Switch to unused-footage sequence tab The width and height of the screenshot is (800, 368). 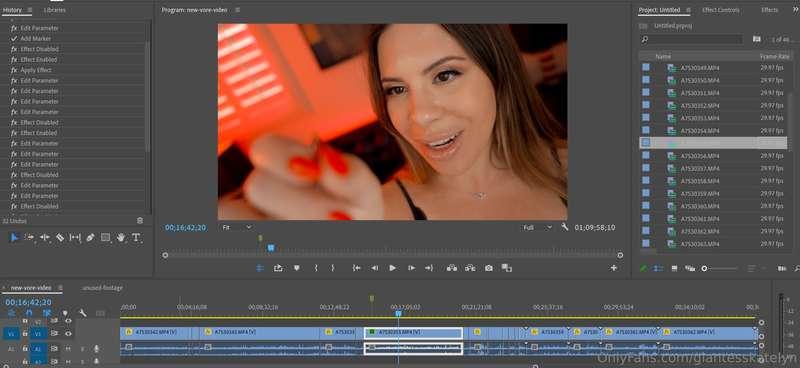(102, 288)
